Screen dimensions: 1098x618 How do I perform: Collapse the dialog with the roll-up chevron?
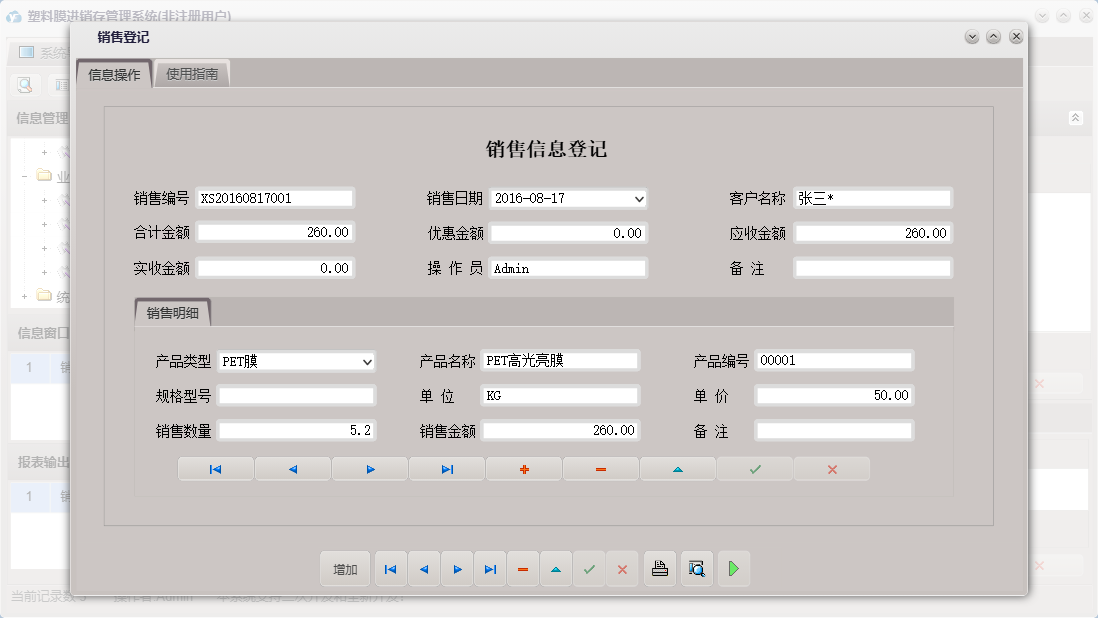(993, 36)
